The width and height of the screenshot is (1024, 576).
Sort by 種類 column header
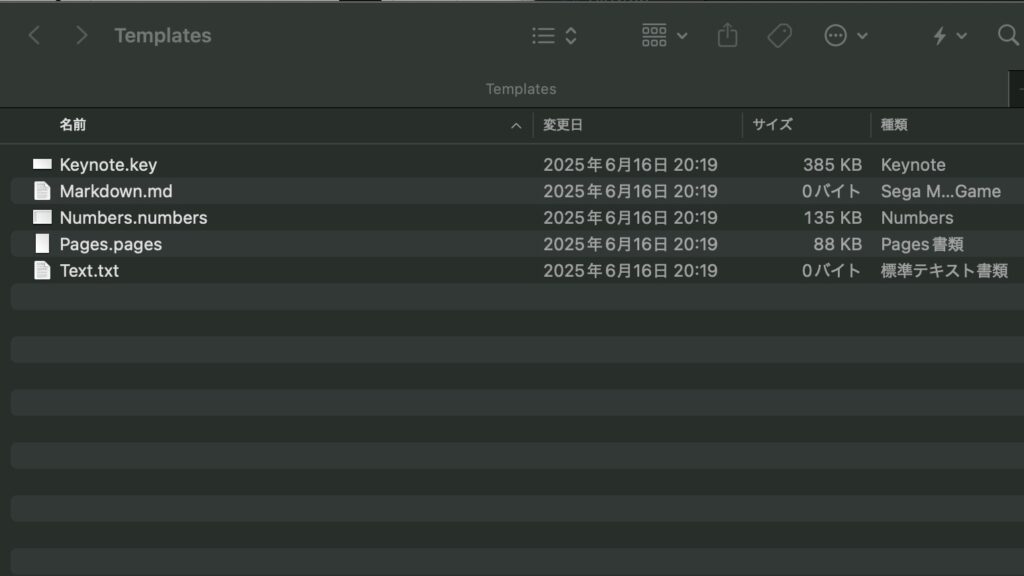894,125
